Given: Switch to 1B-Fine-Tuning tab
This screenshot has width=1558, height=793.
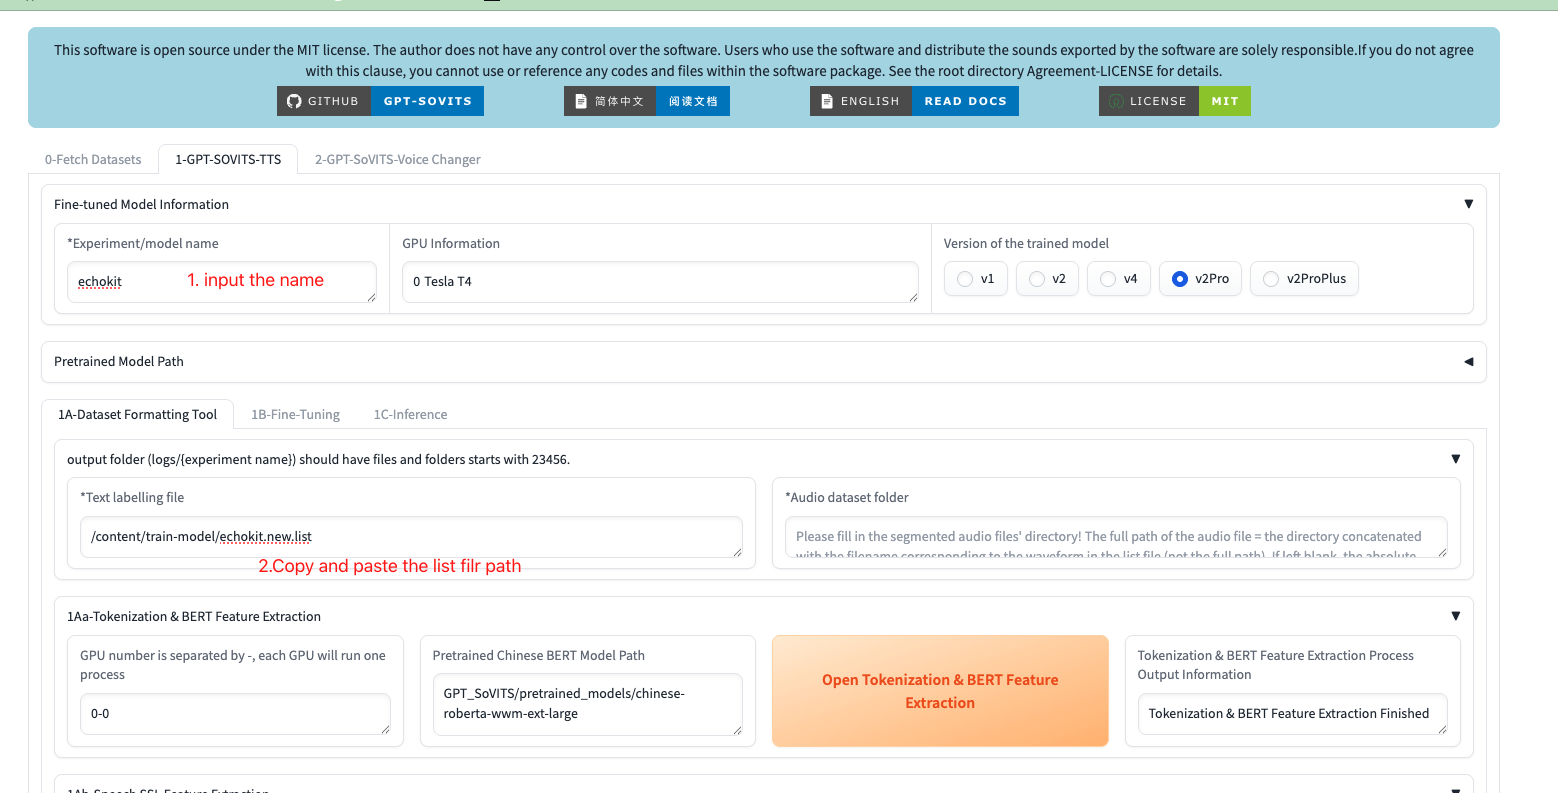Looking at the screenshot, I should (x=295, y=414).
